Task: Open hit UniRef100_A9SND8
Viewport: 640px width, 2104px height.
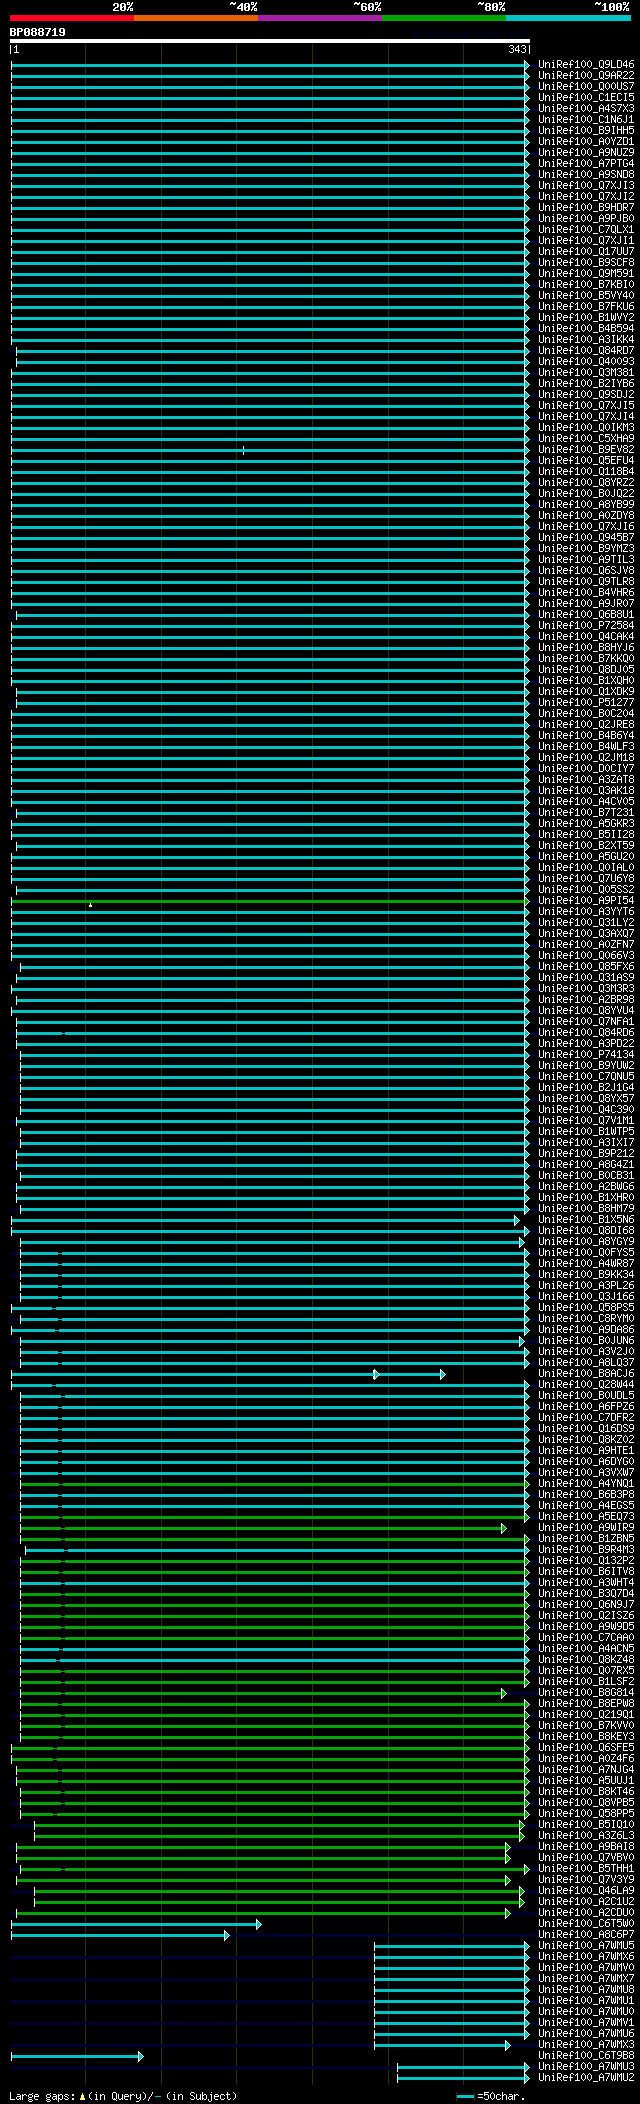Action: (586, 174)
